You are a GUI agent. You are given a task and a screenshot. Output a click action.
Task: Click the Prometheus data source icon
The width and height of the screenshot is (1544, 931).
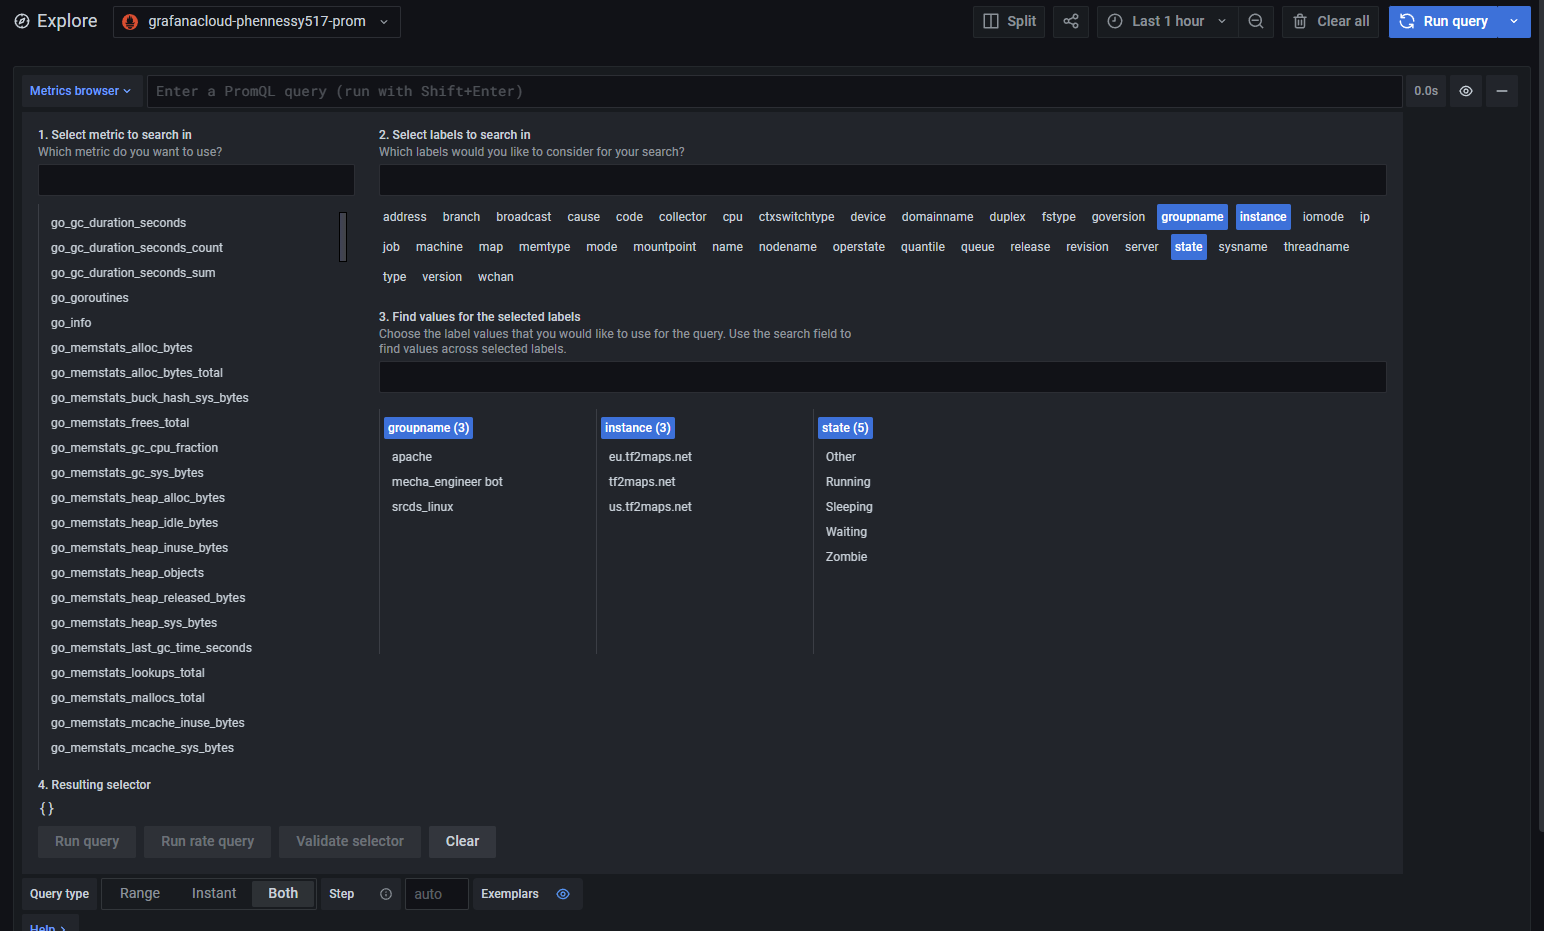coord(130,21)
